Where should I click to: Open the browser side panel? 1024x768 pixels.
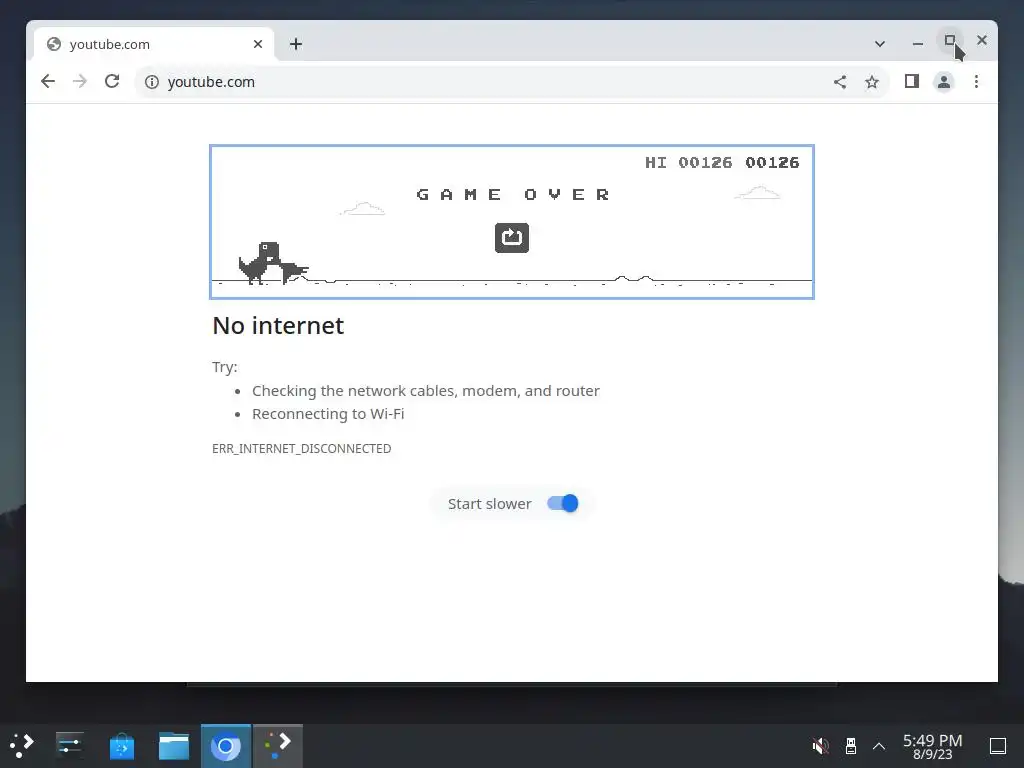point(912,82)
